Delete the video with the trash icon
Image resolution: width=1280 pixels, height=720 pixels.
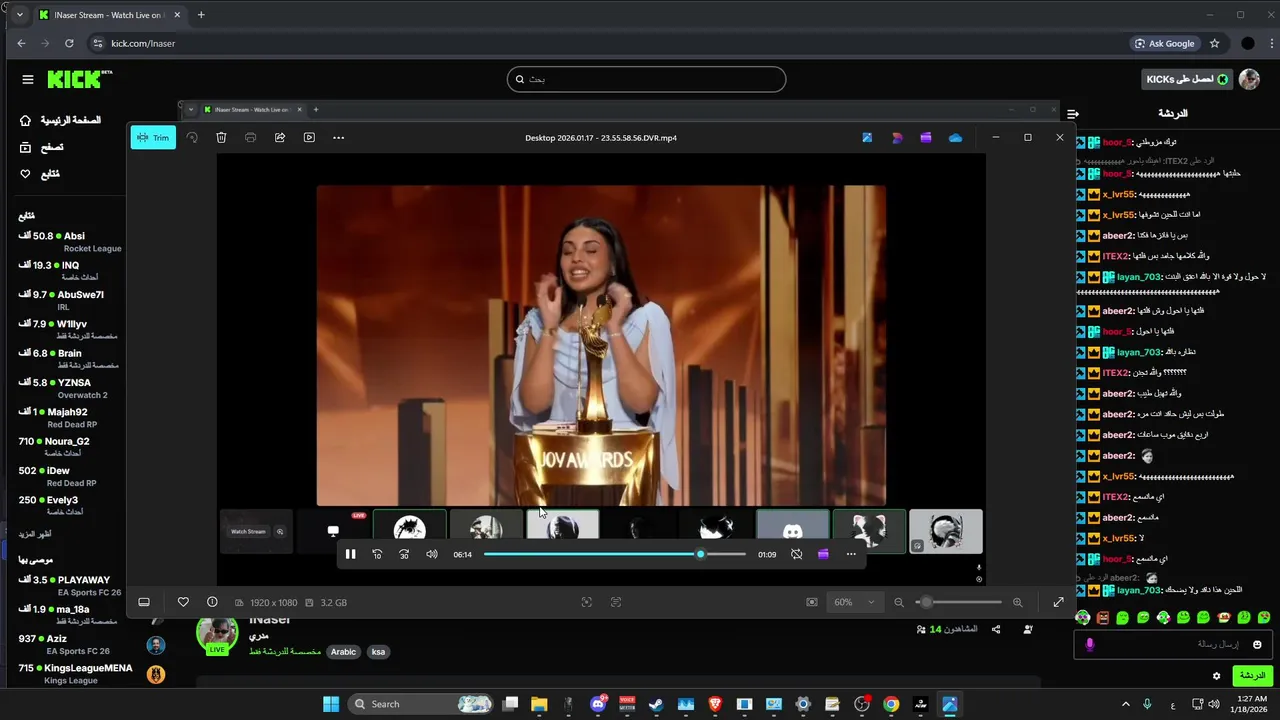coord(221,138)
